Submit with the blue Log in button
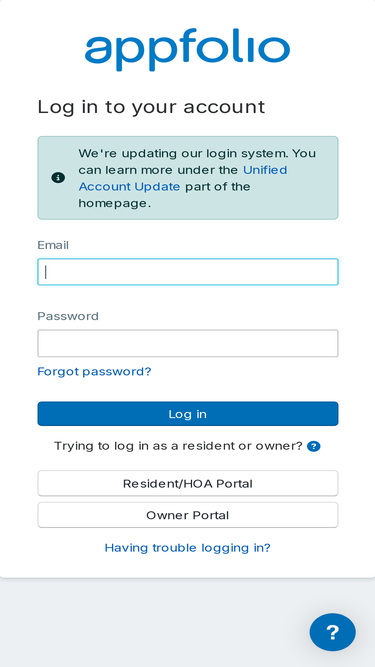This screenshot has height=667, width=375. click(188, 414)
